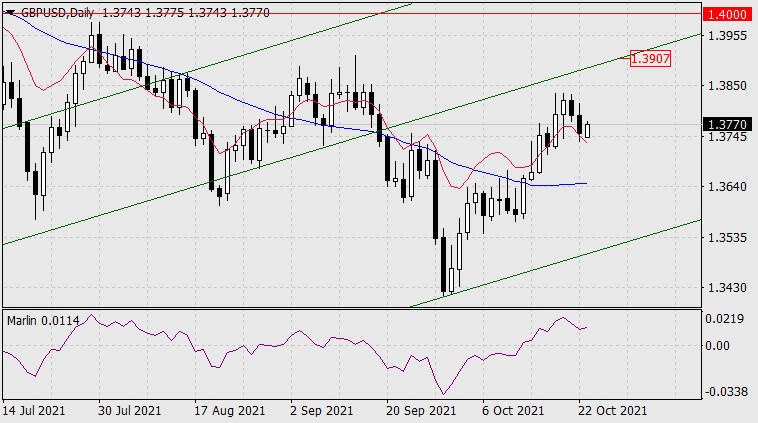The height and width of the screenshot is (423, 758).
Task: Click the 1.3535 price scale value
Action: [x=727, y=237]
